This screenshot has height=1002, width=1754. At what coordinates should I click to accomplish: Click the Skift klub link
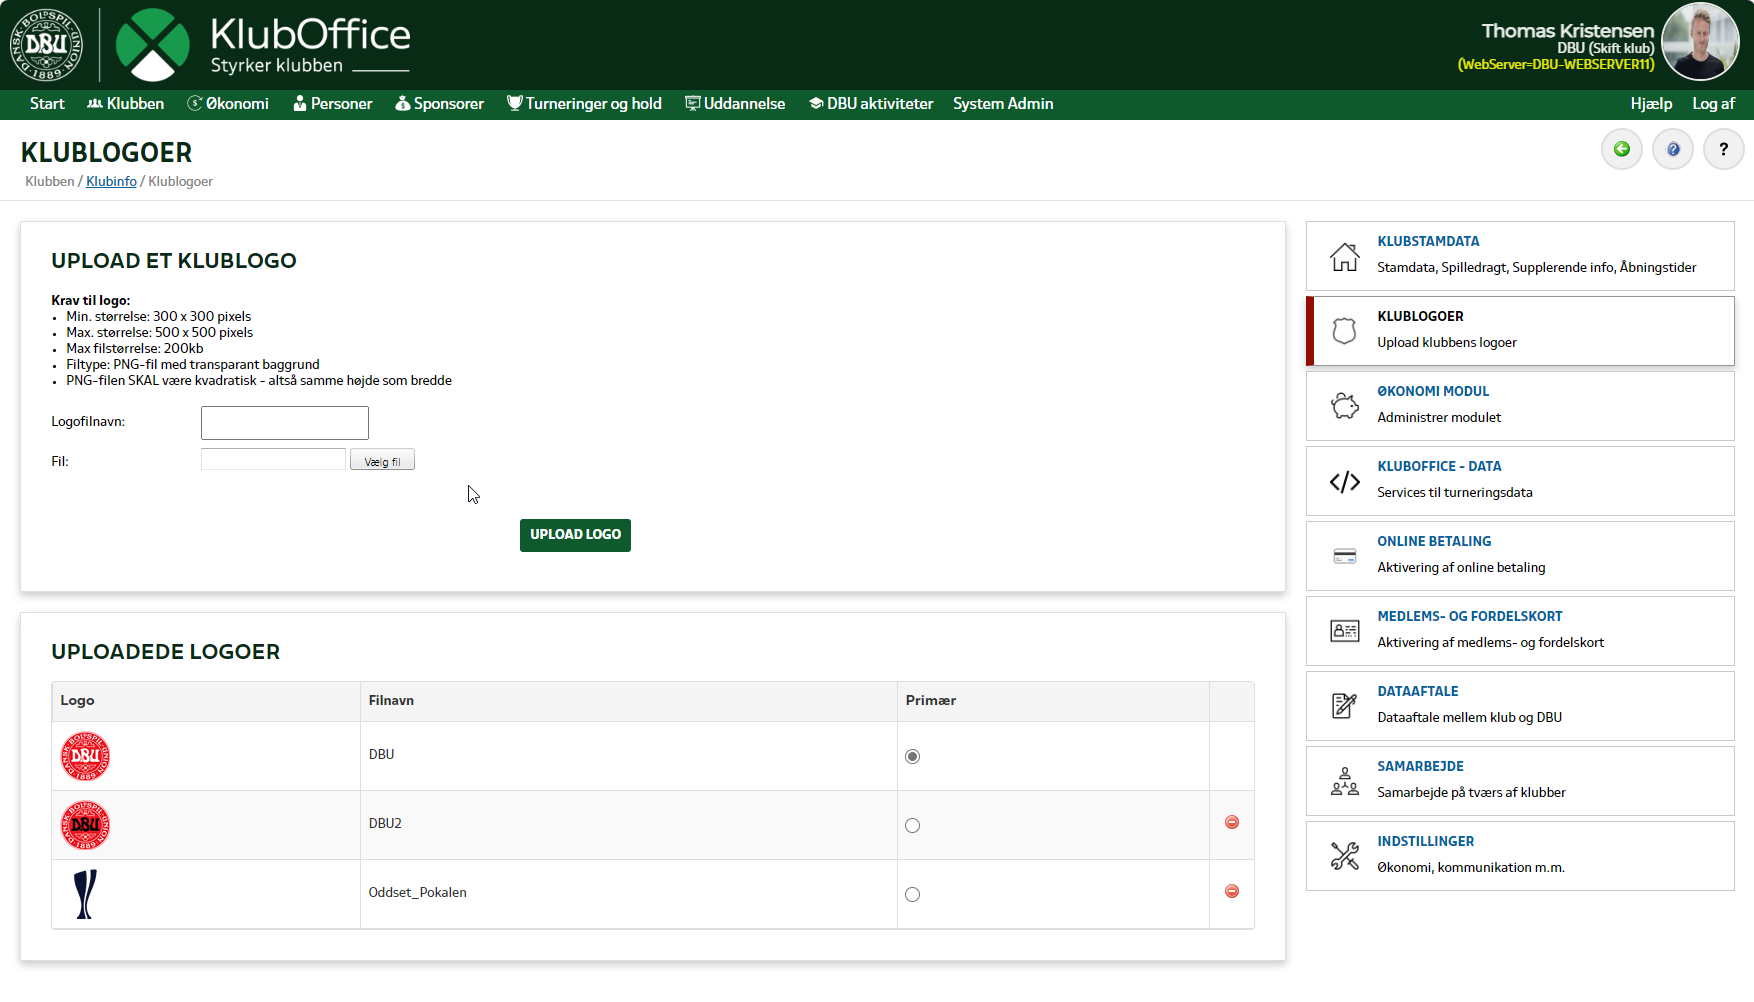1621,48
